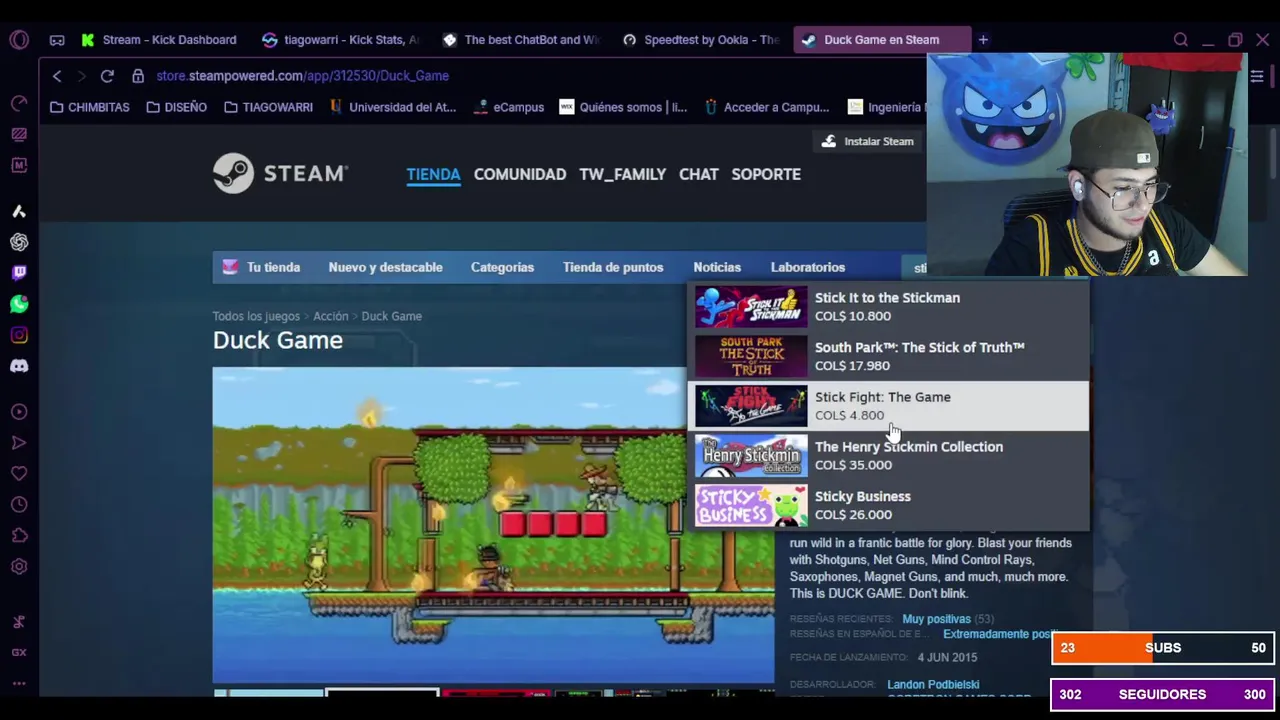The width and height of the screenshot is (1280, 720).
Task: Expand the Categorías menu
Action: 502,267
